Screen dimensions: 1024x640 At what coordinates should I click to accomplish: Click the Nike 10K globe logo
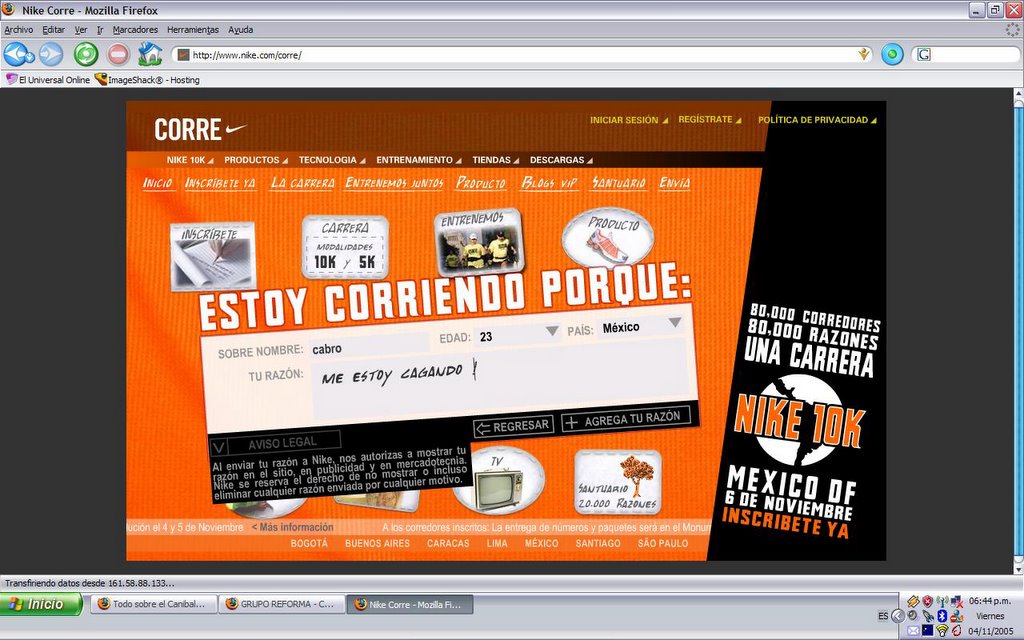pyautogui.click(x=799, y=420)
